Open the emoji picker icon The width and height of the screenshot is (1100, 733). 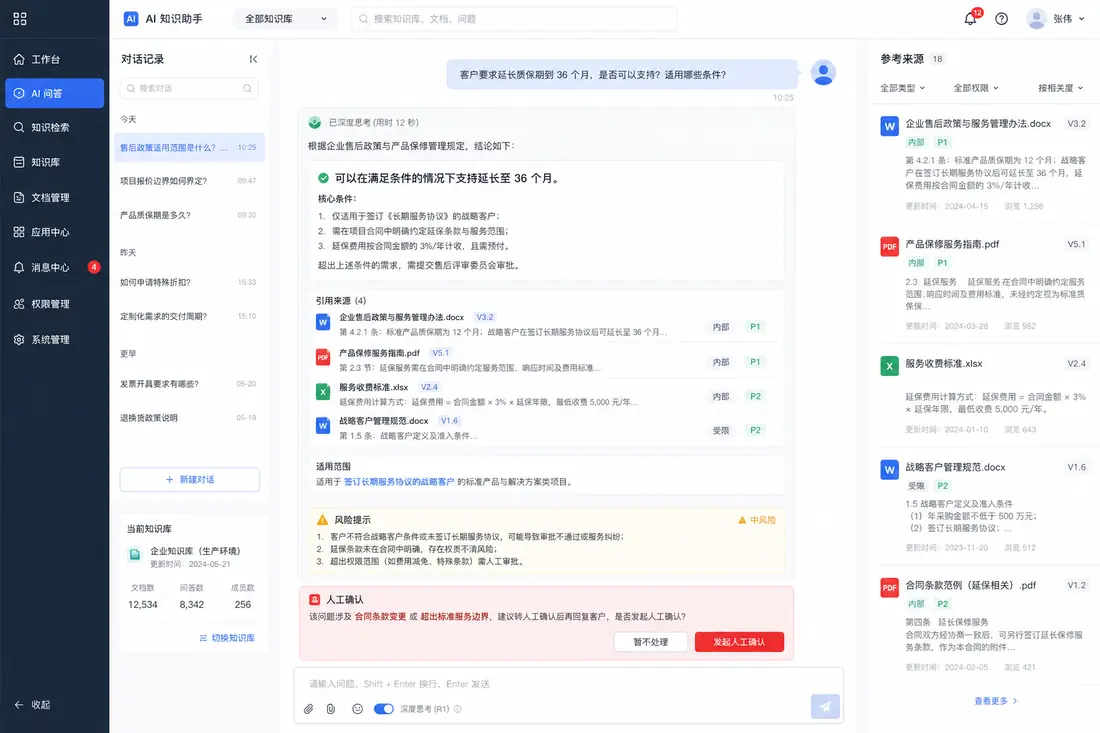point(357,709)
